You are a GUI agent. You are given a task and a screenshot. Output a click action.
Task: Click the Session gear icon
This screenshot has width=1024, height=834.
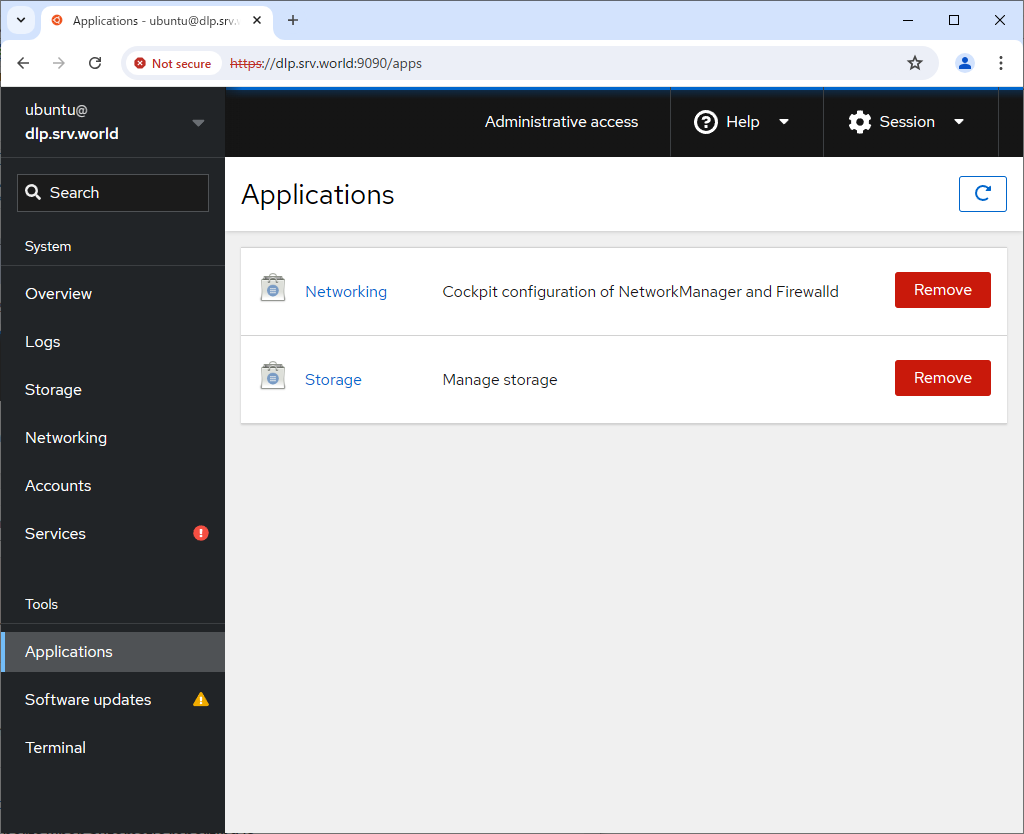point(859,122)
